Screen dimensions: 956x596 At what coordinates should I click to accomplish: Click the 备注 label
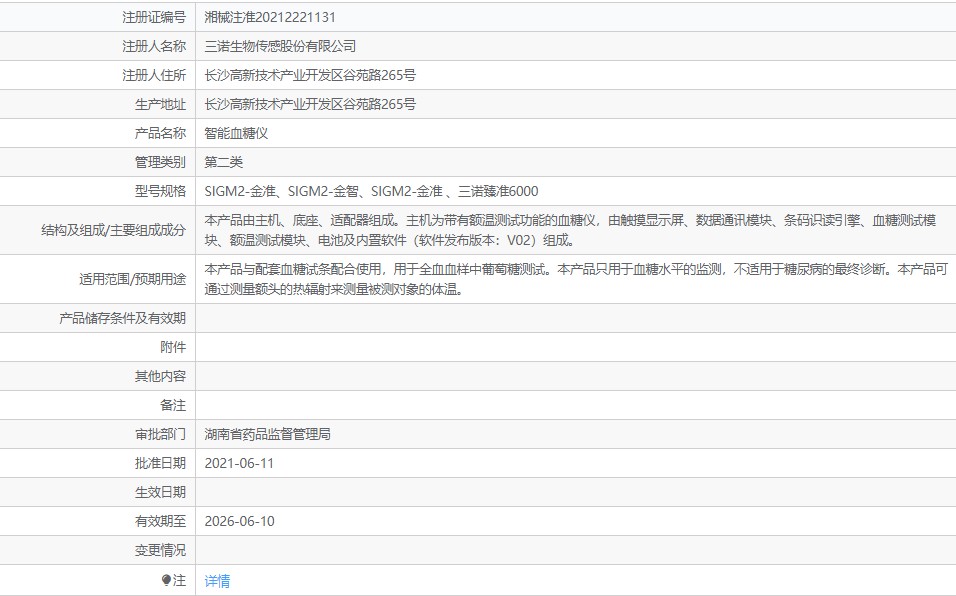[x=173, y=405]
